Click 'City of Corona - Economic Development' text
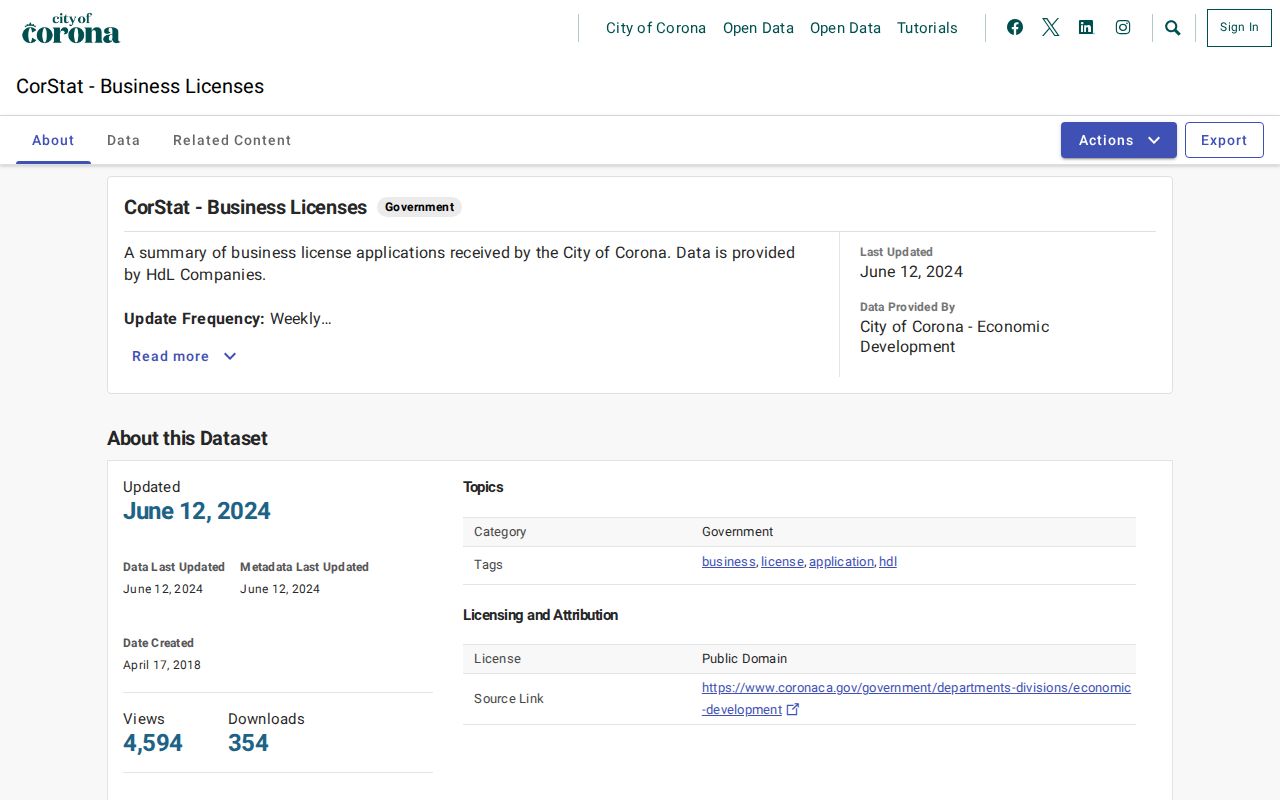 (x=955, y=337)
